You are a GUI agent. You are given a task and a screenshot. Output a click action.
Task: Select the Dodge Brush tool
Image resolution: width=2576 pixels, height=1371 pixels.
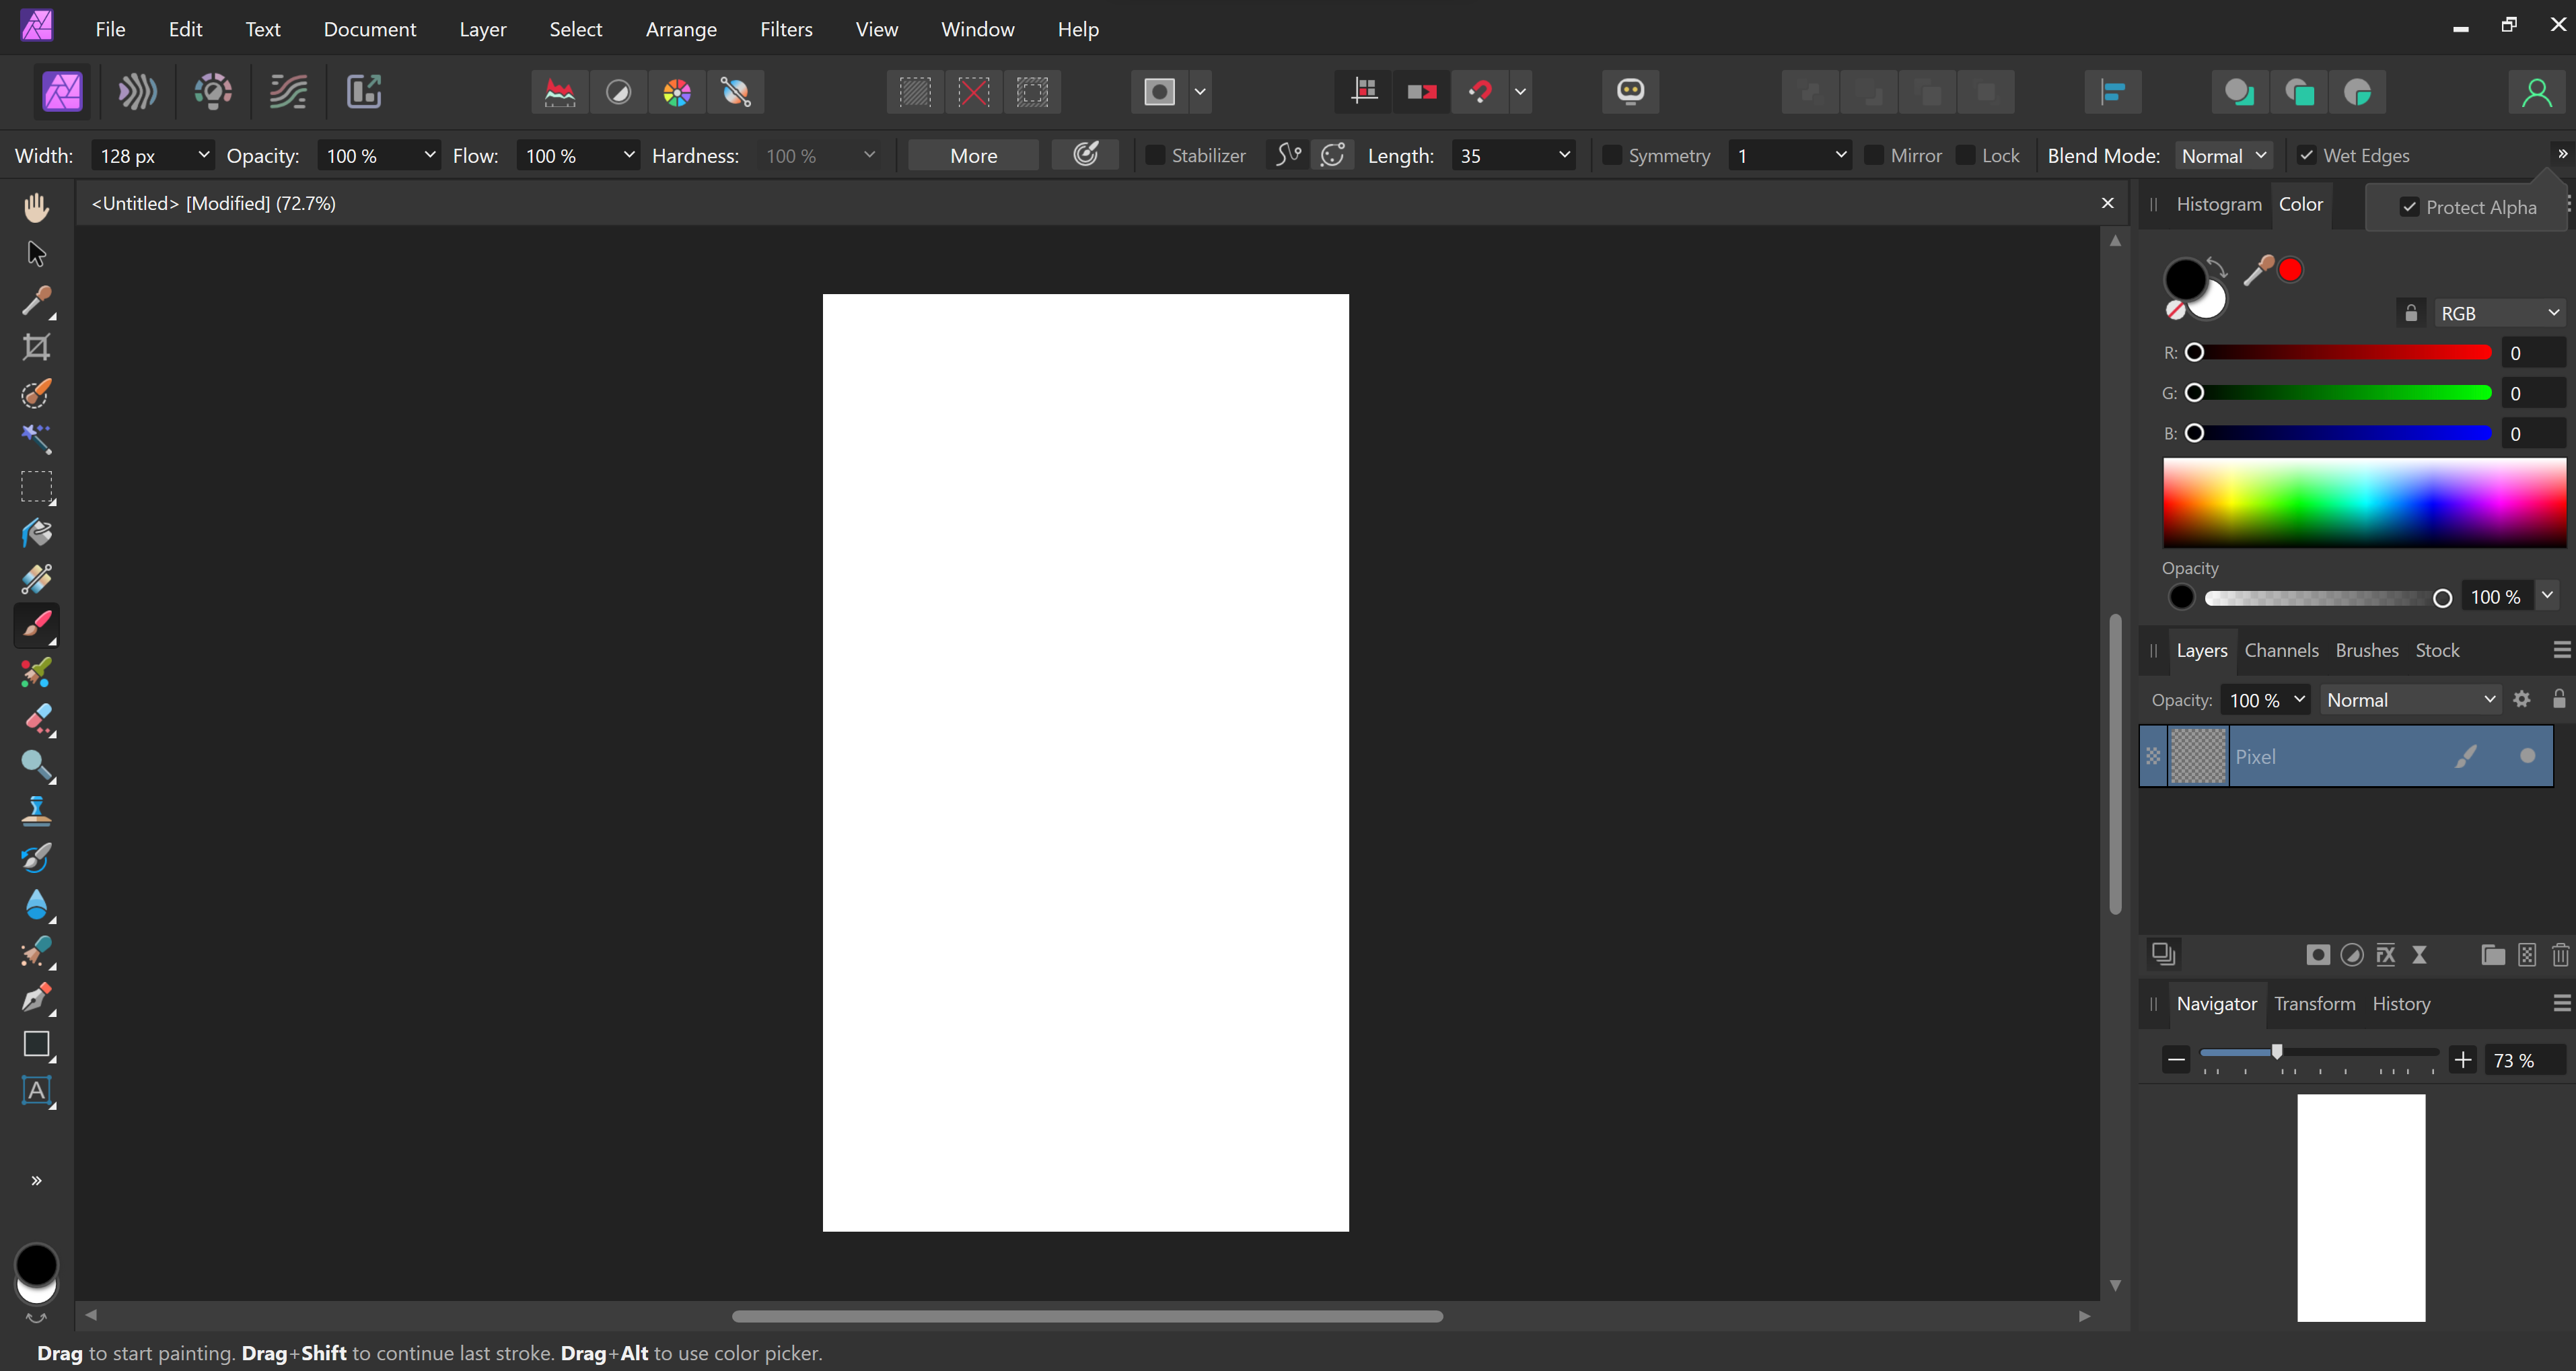[37, 765]
